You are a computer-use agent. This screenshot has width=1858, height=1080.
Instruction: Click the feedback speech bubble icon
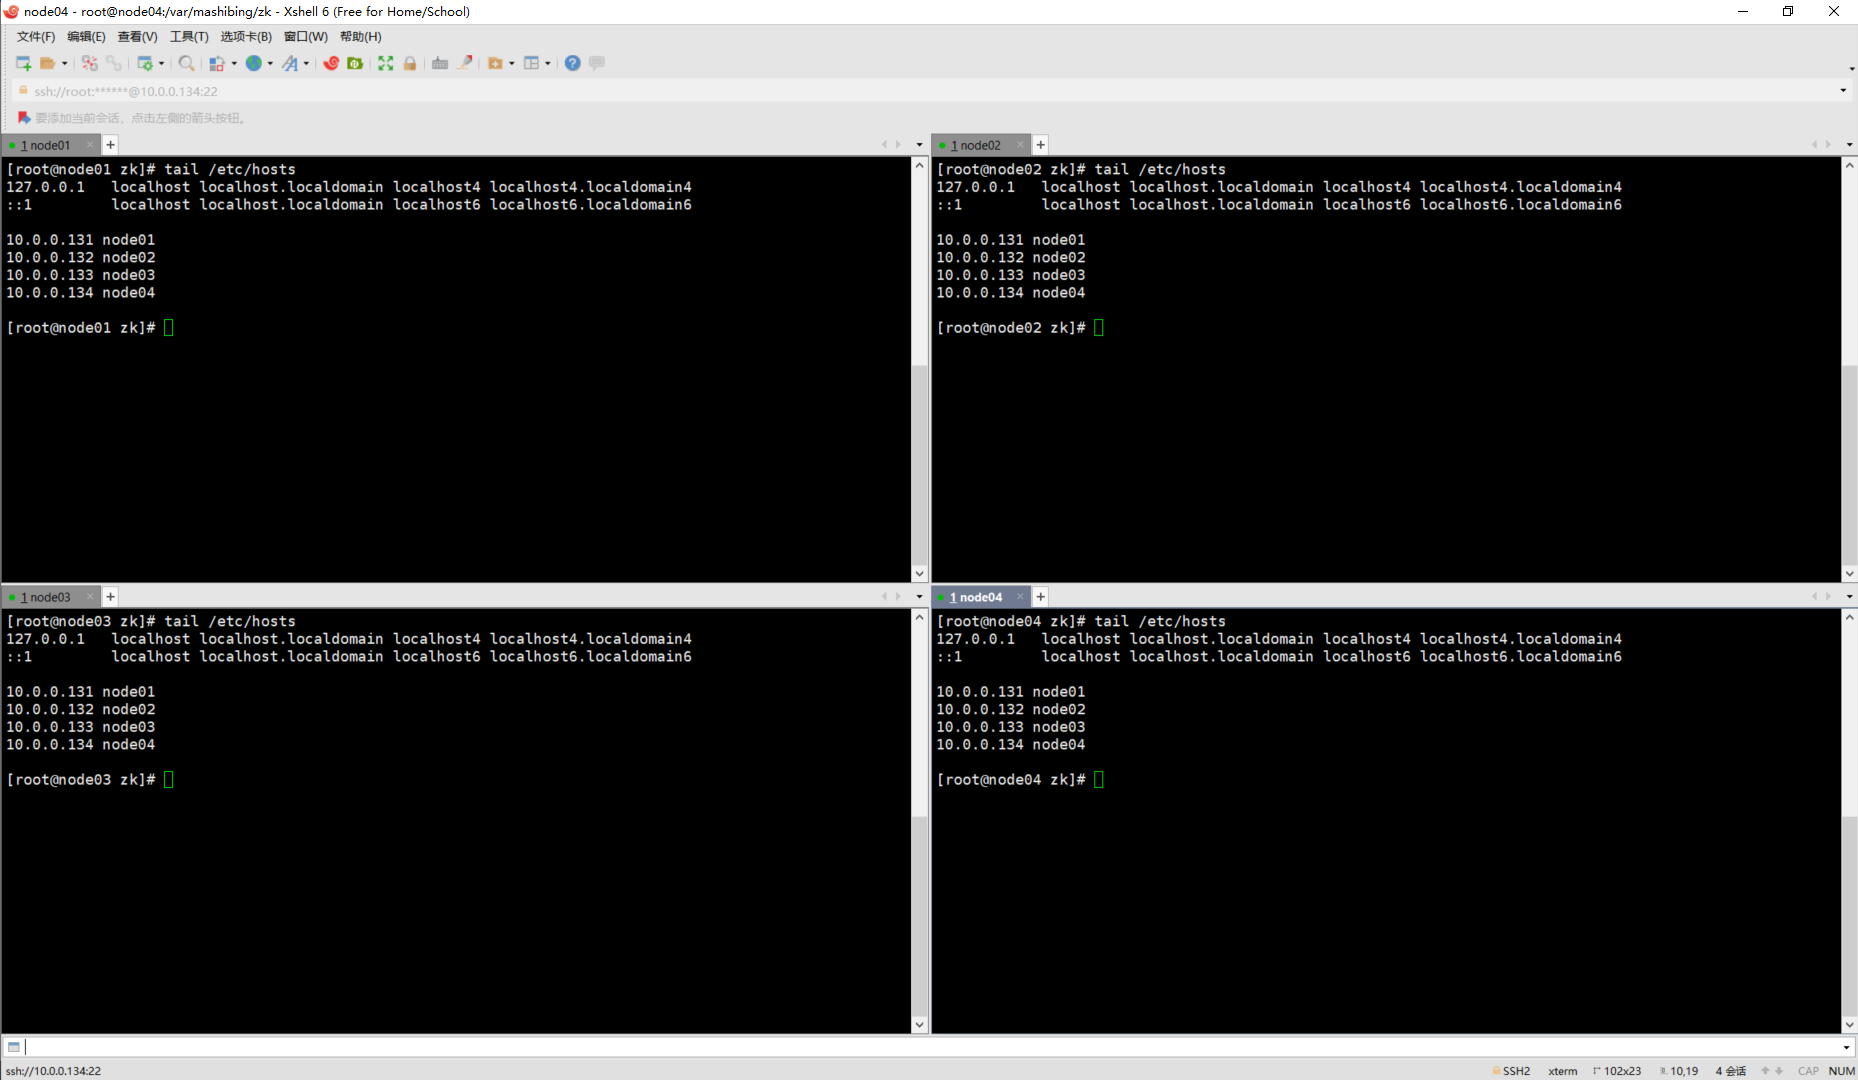[597, 63]
